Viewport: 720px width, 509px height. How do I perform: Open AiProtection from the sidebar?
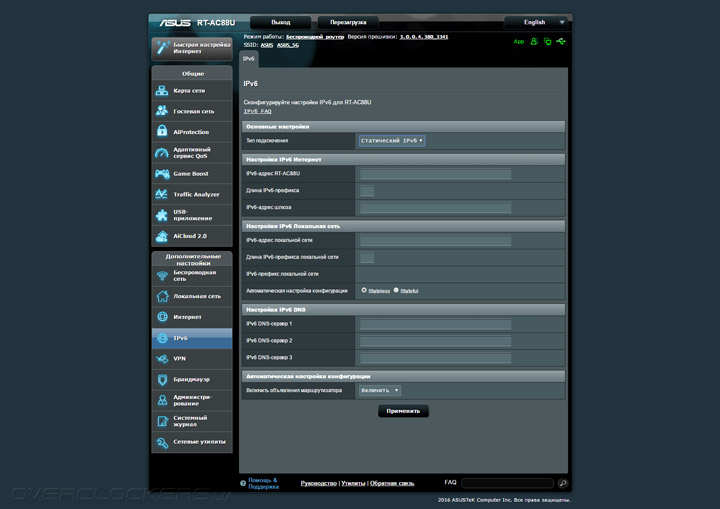[x=191, y=132]
